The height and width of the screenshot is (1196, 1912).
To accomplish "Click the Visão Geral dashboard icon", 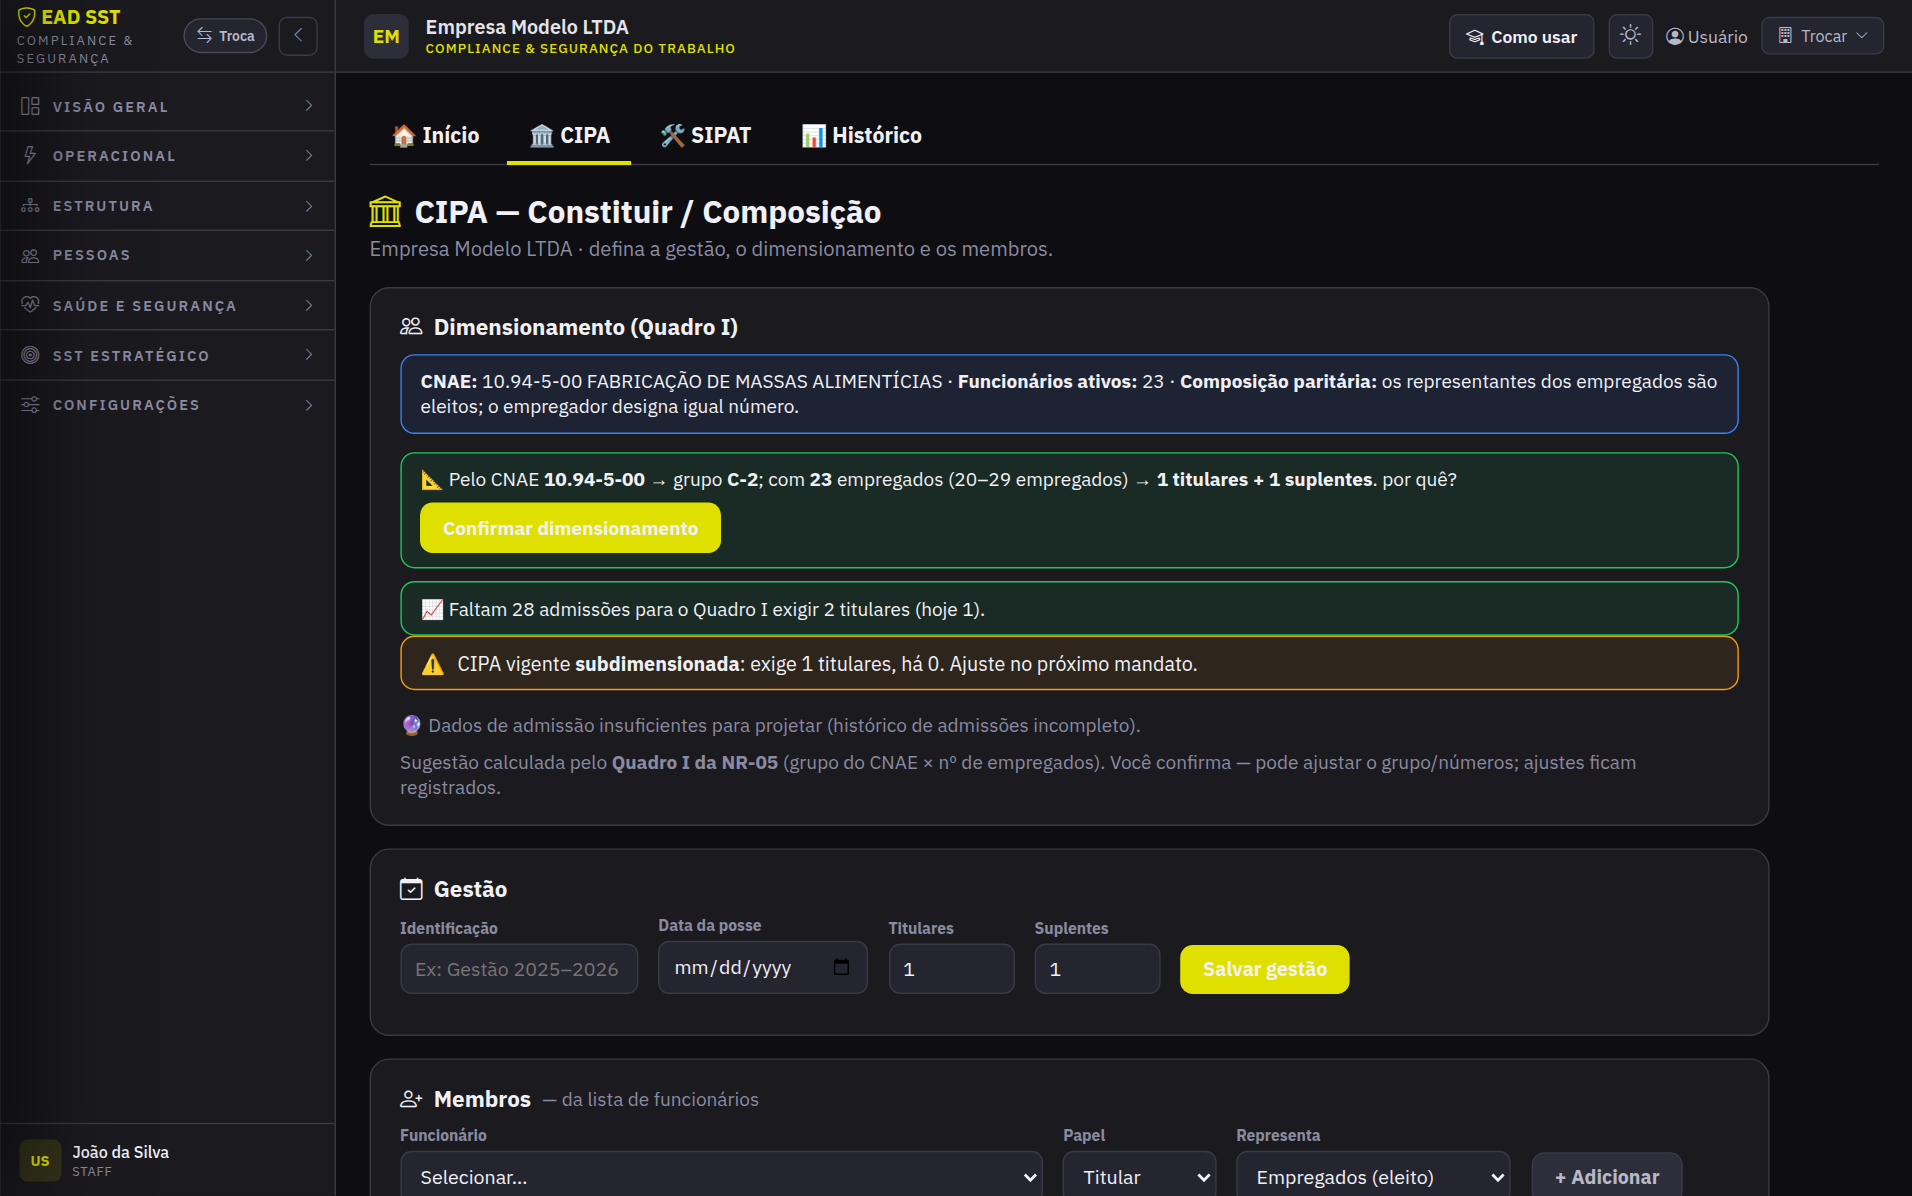I will tap(30, 106).
